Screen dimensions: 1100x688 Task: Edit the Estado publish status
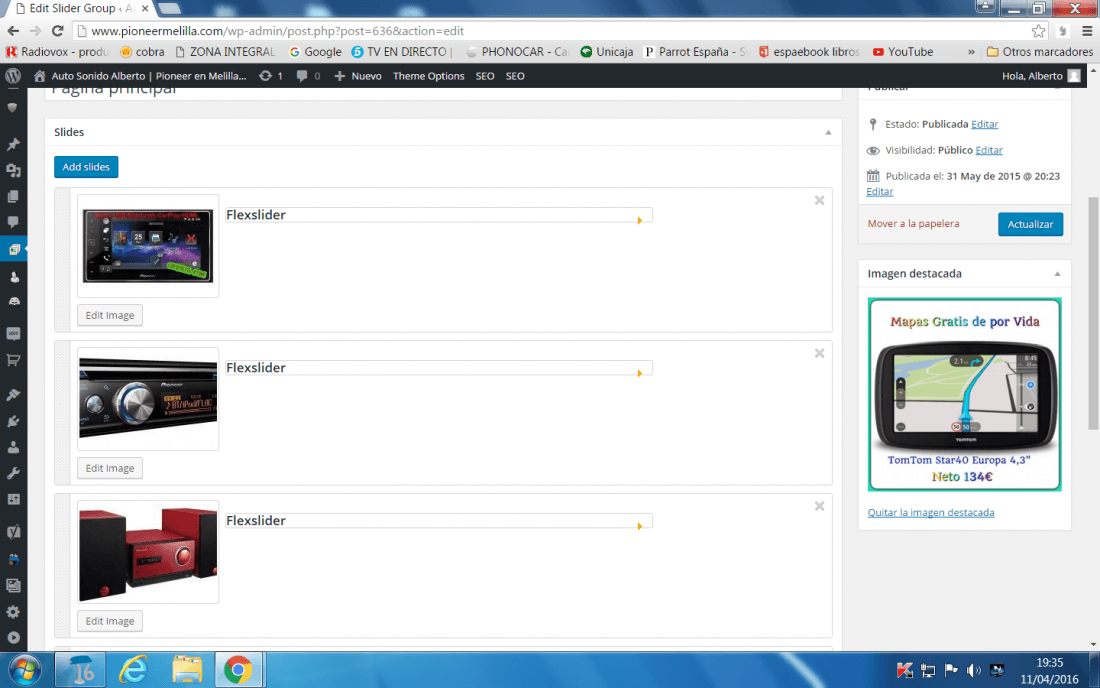pyautogui.click(x=984, y=124)
